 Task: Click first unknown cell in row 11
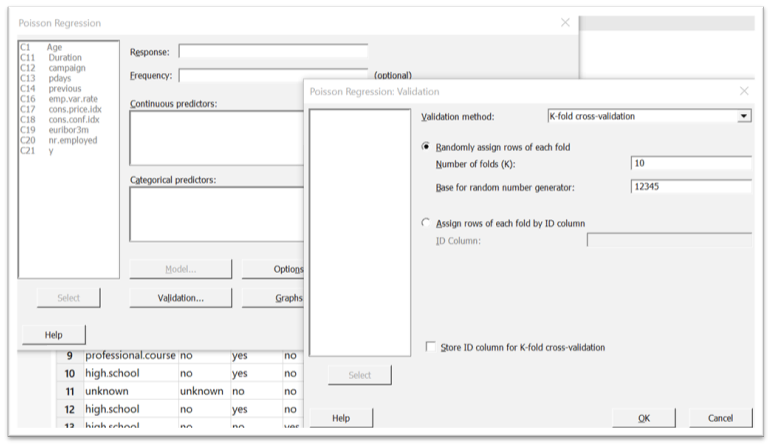130,391
